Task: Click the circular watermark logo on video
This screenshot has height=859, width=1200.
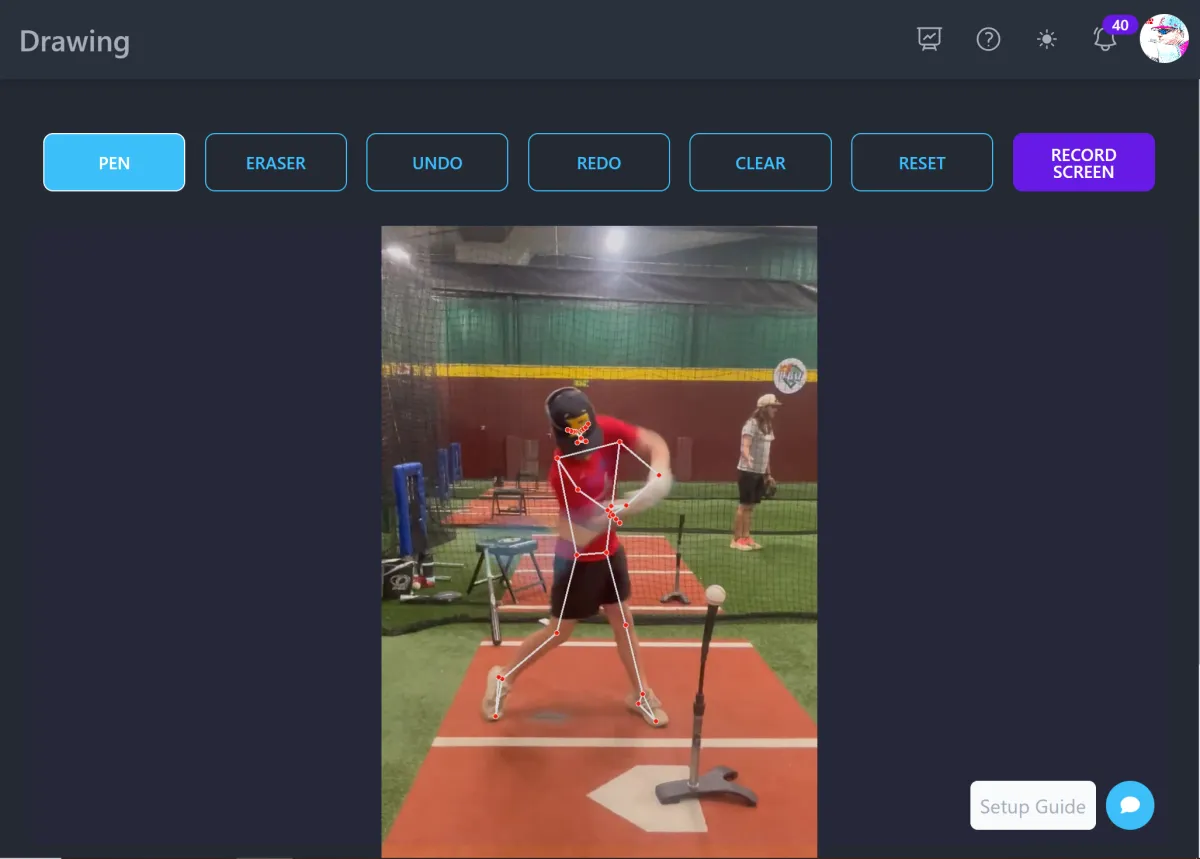Action: [790, 375]
